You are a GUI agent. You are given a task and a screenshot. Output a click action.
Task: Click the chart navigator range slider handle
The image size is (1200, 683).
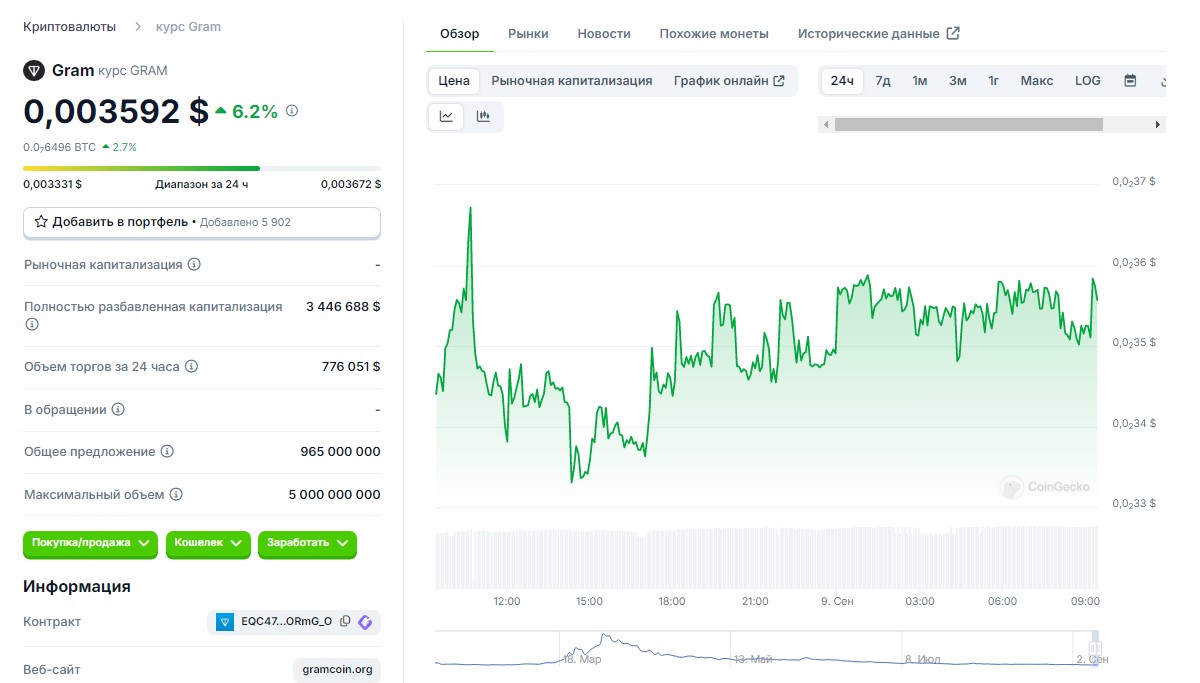click(1095, 647)
